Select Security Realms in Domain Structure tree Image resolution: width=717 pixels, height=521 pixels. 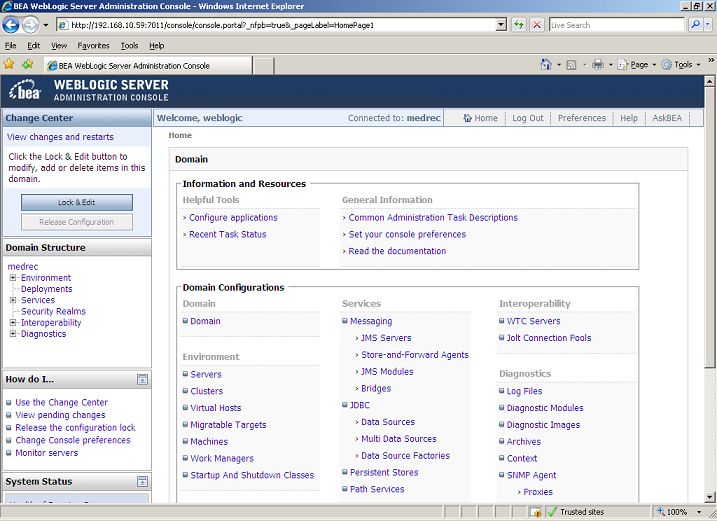pyautogui.click(x=54, y=312)
